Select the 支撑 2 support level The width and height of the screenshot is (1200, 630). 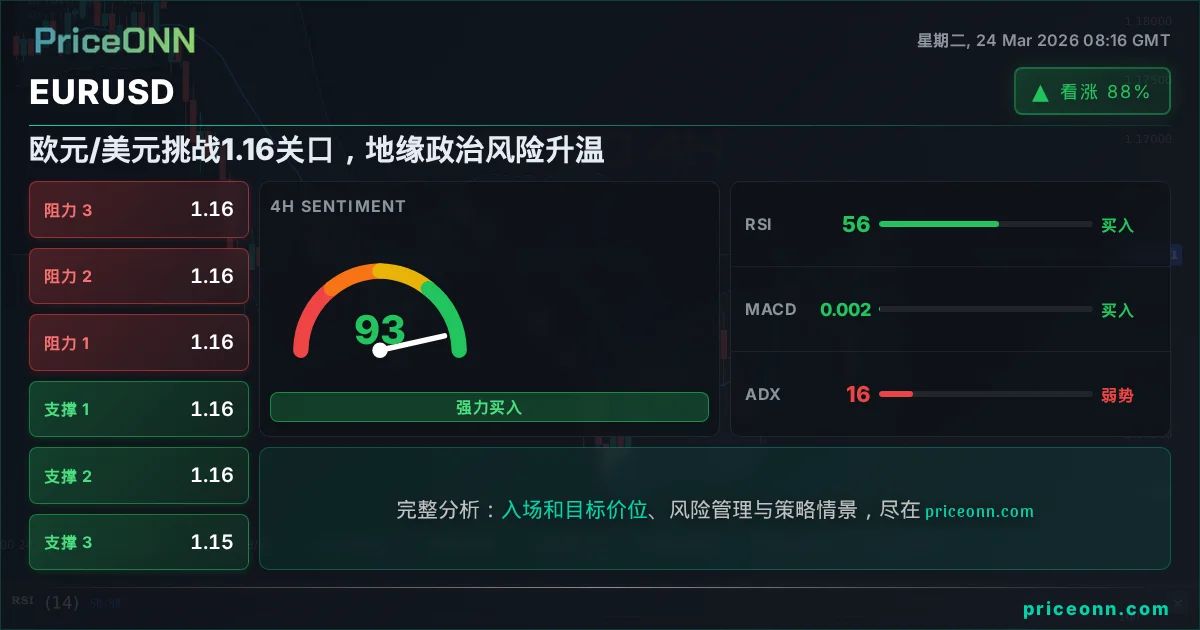pyautogui.click(x=139, y=476)
